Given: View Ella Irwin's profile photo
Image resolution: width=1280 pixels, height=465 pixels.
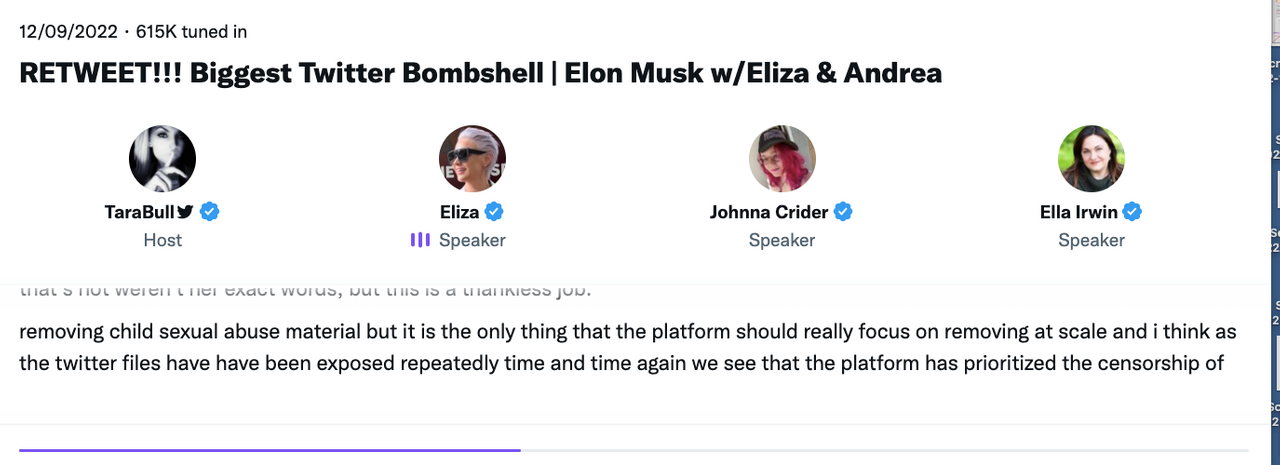Looking at the screenshot, I should click(x=1092, y=159).
